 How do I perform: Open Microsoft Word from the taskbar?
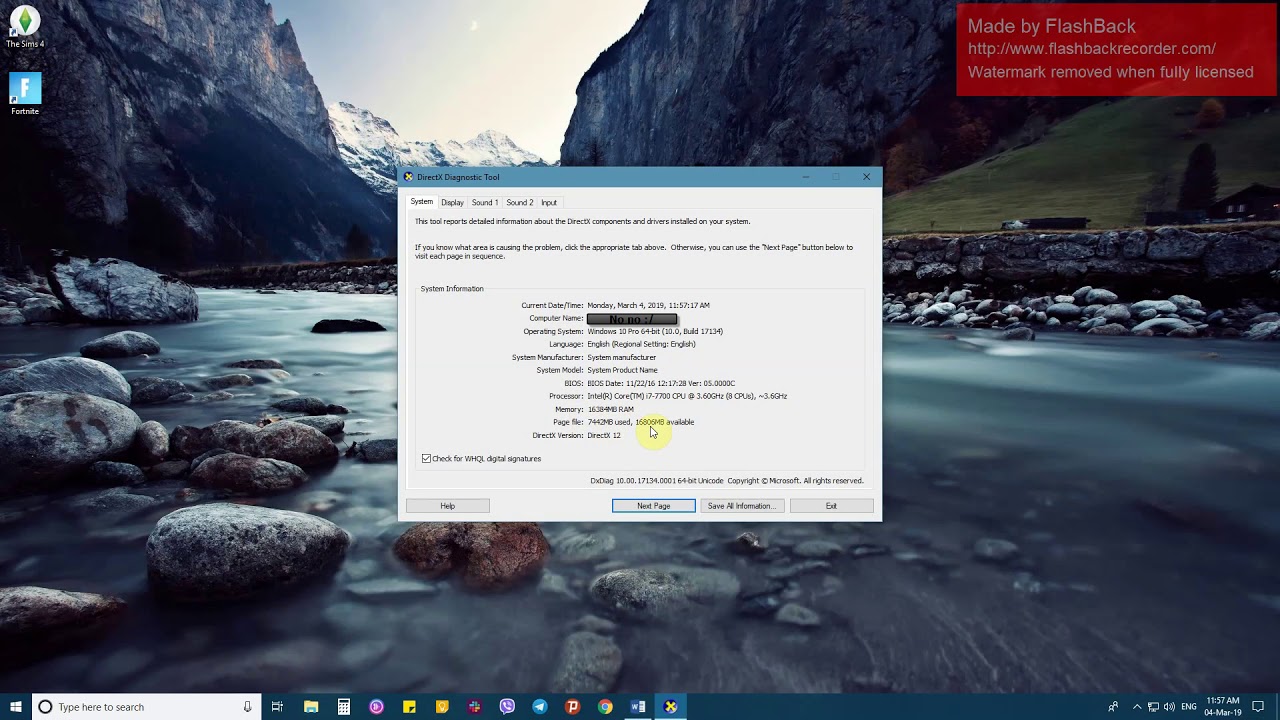tap(638, 707)
